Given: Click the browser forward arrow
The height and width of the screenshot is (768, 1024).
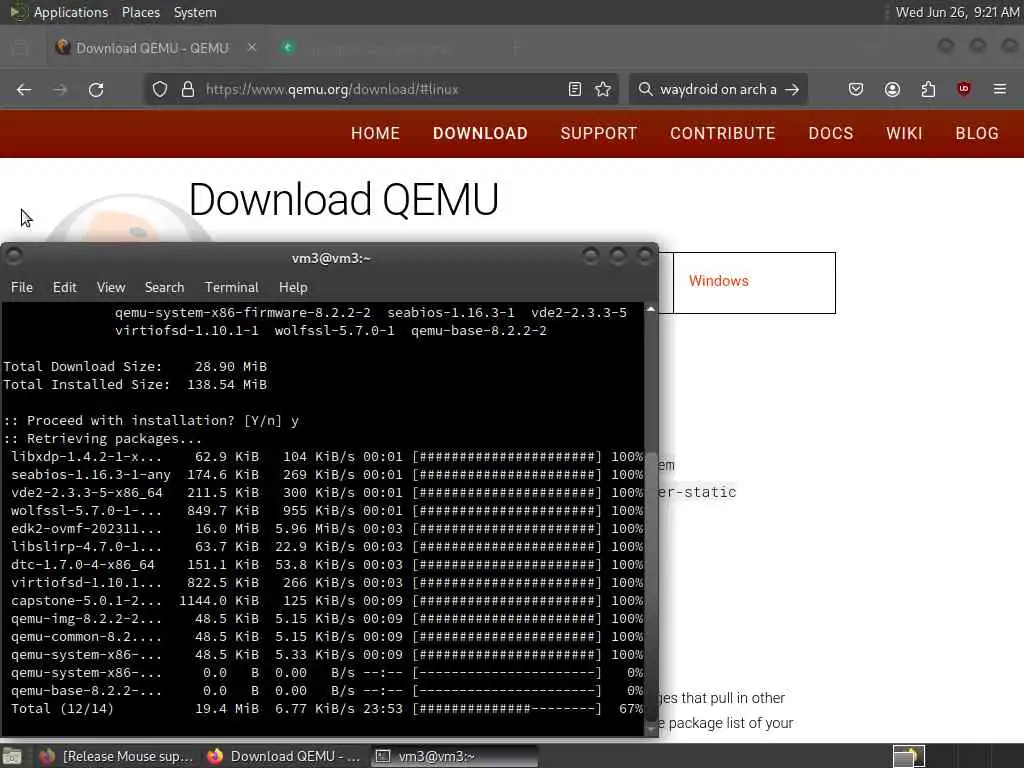Looking at the screenshot, I should pos(59,89).
